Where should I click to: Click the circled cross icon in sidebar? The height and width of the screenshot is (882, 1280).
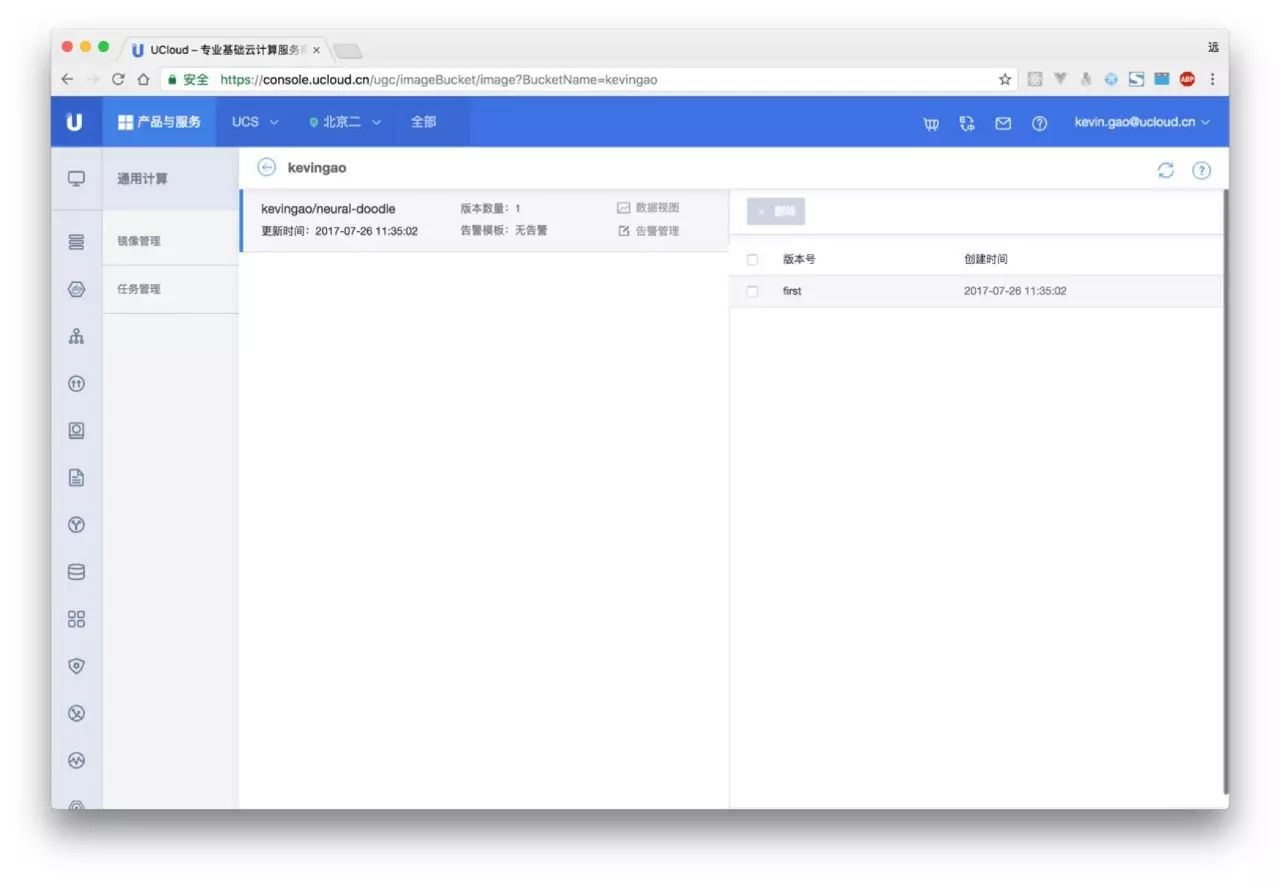[76, 713]
